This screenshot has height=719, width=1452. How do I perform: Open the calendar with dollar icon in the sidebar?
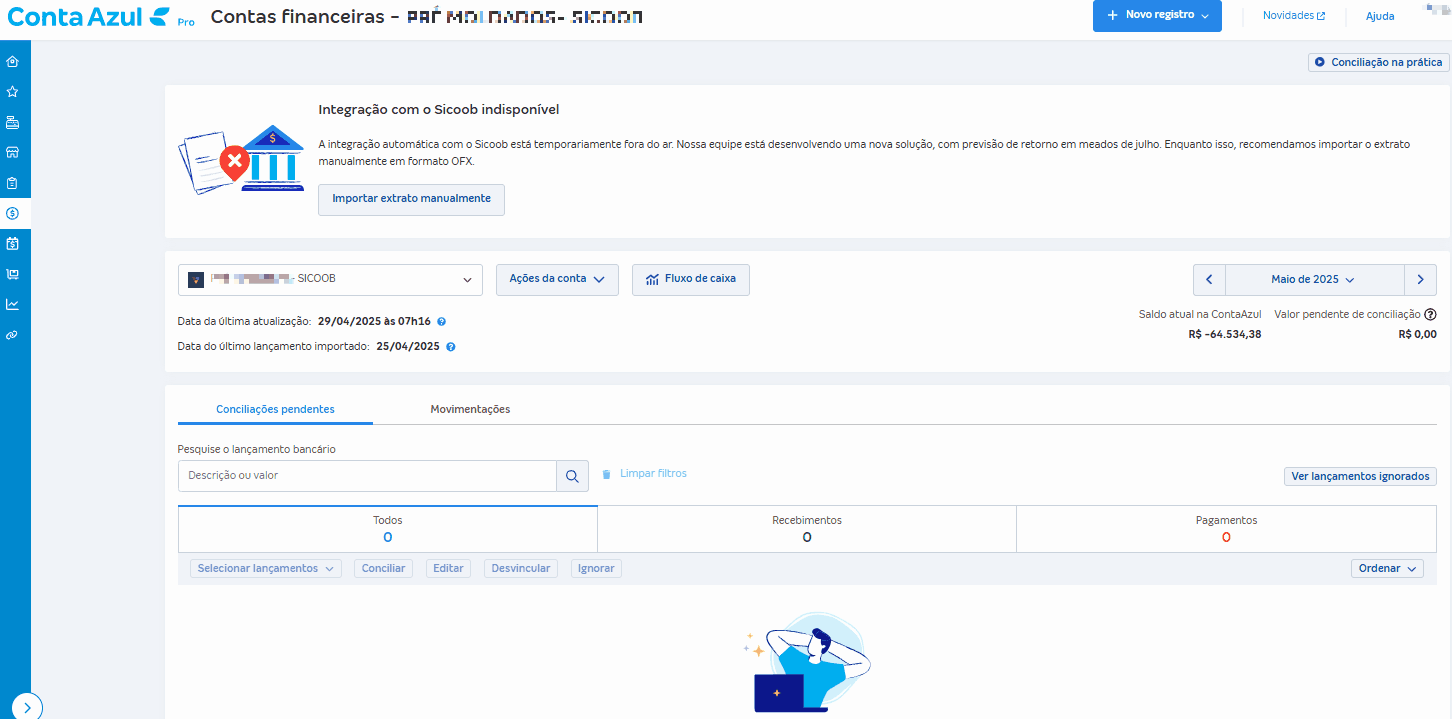point(12,243)
